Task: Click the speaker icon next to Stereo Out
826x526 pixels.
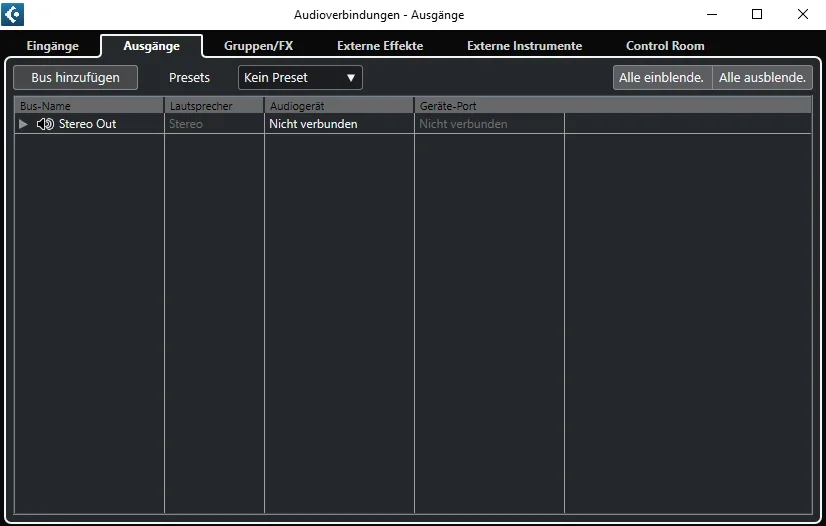Action: coord(45,124)
